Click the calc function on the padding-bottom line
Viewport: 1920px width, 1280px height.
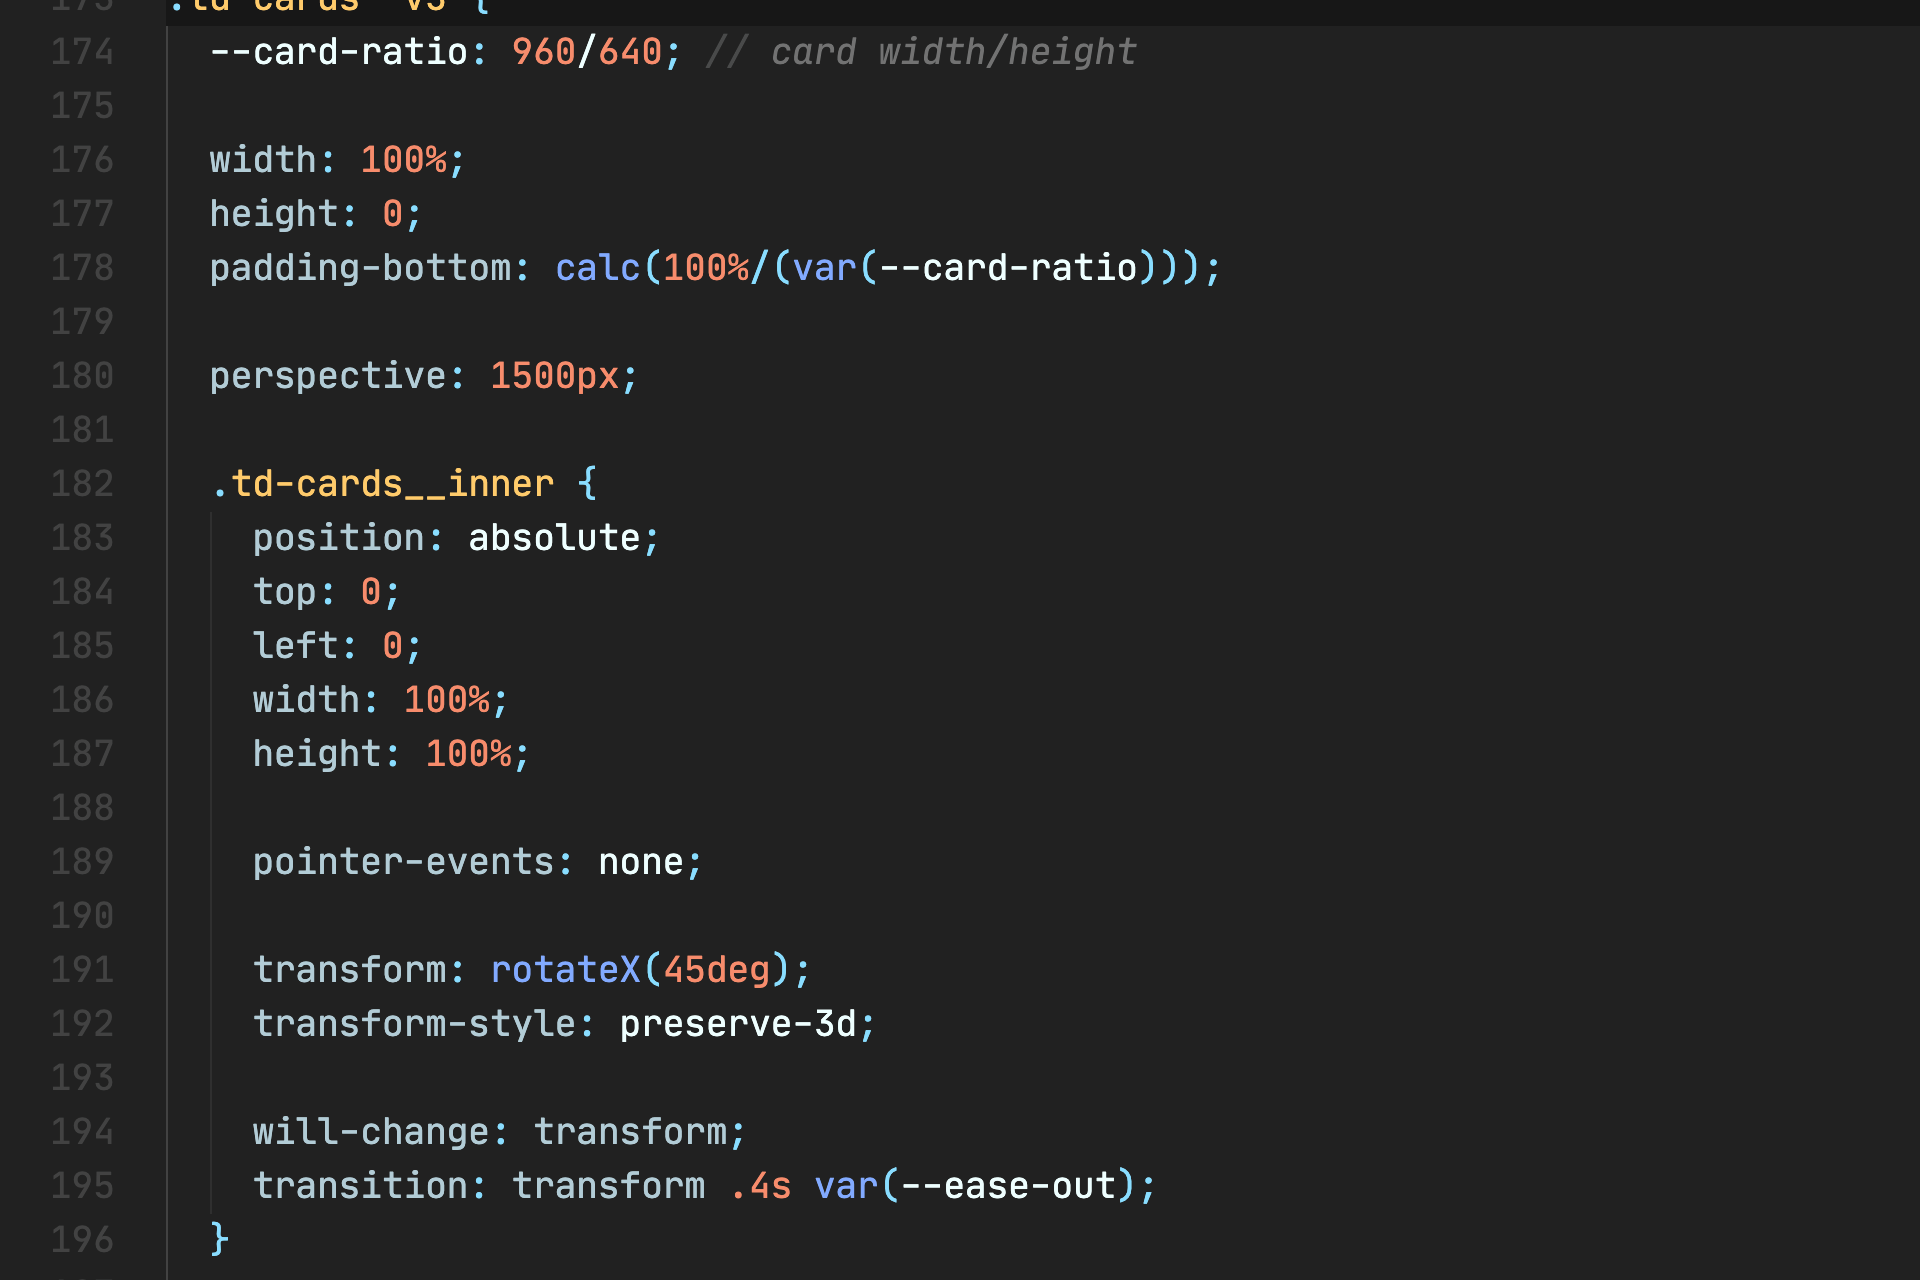[596, 267]
